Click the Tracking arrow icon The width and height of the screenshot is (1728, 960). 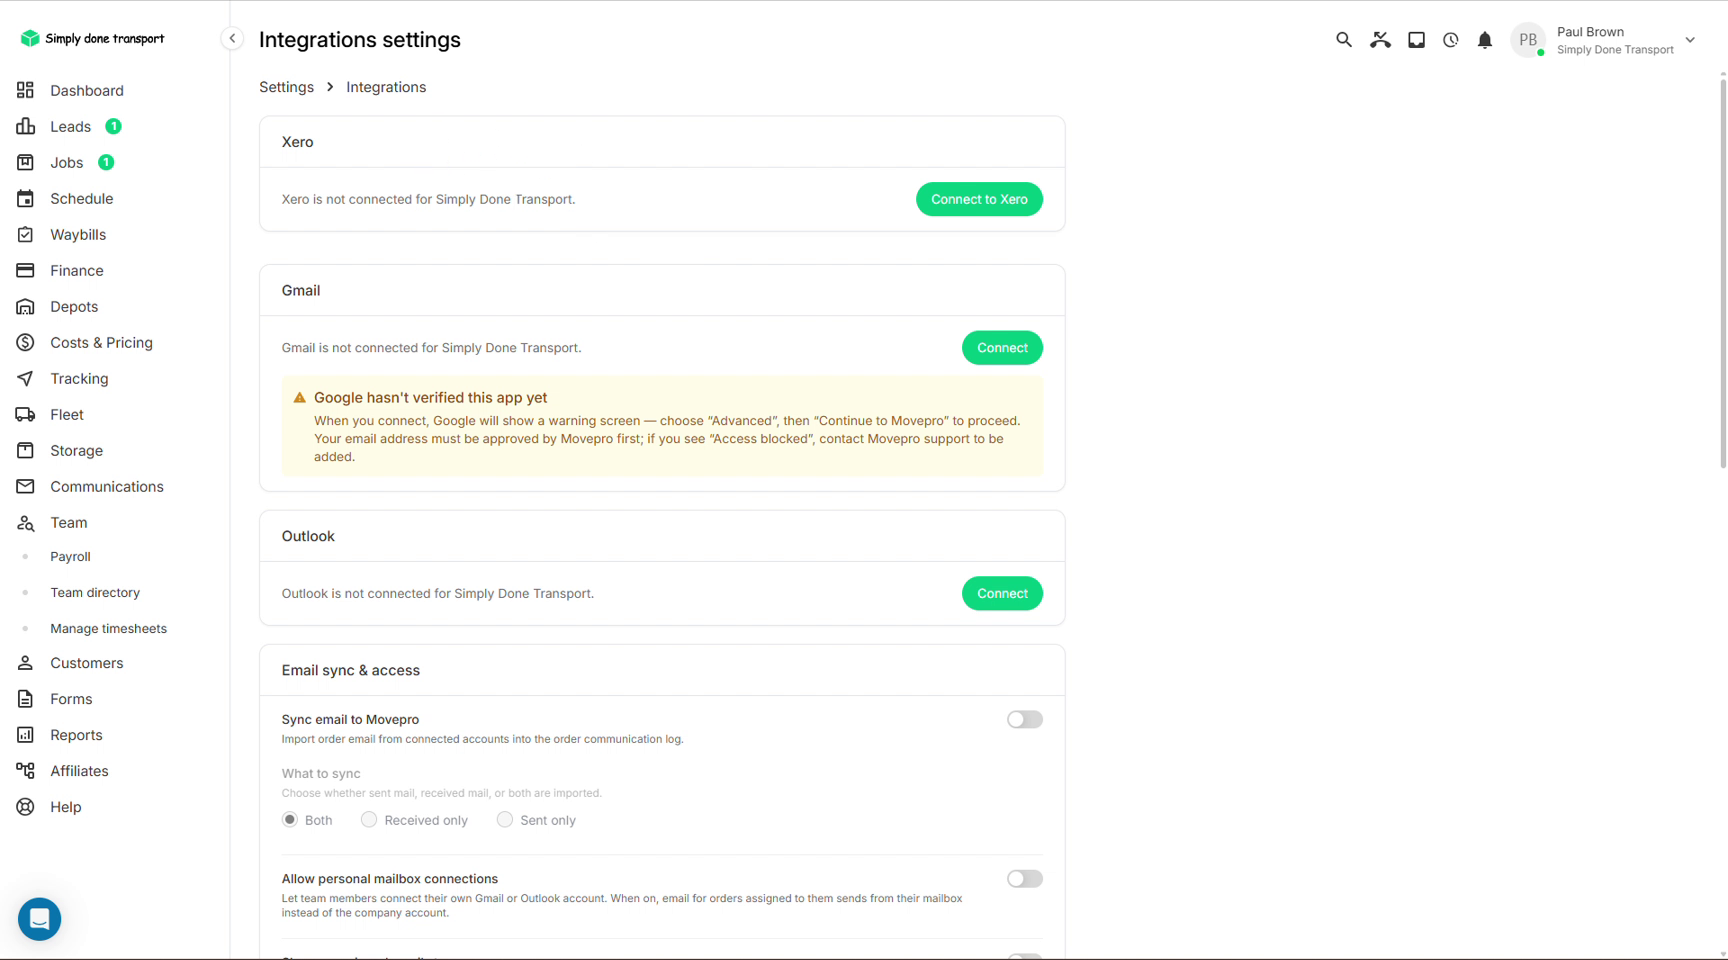[x=25, y=378]
